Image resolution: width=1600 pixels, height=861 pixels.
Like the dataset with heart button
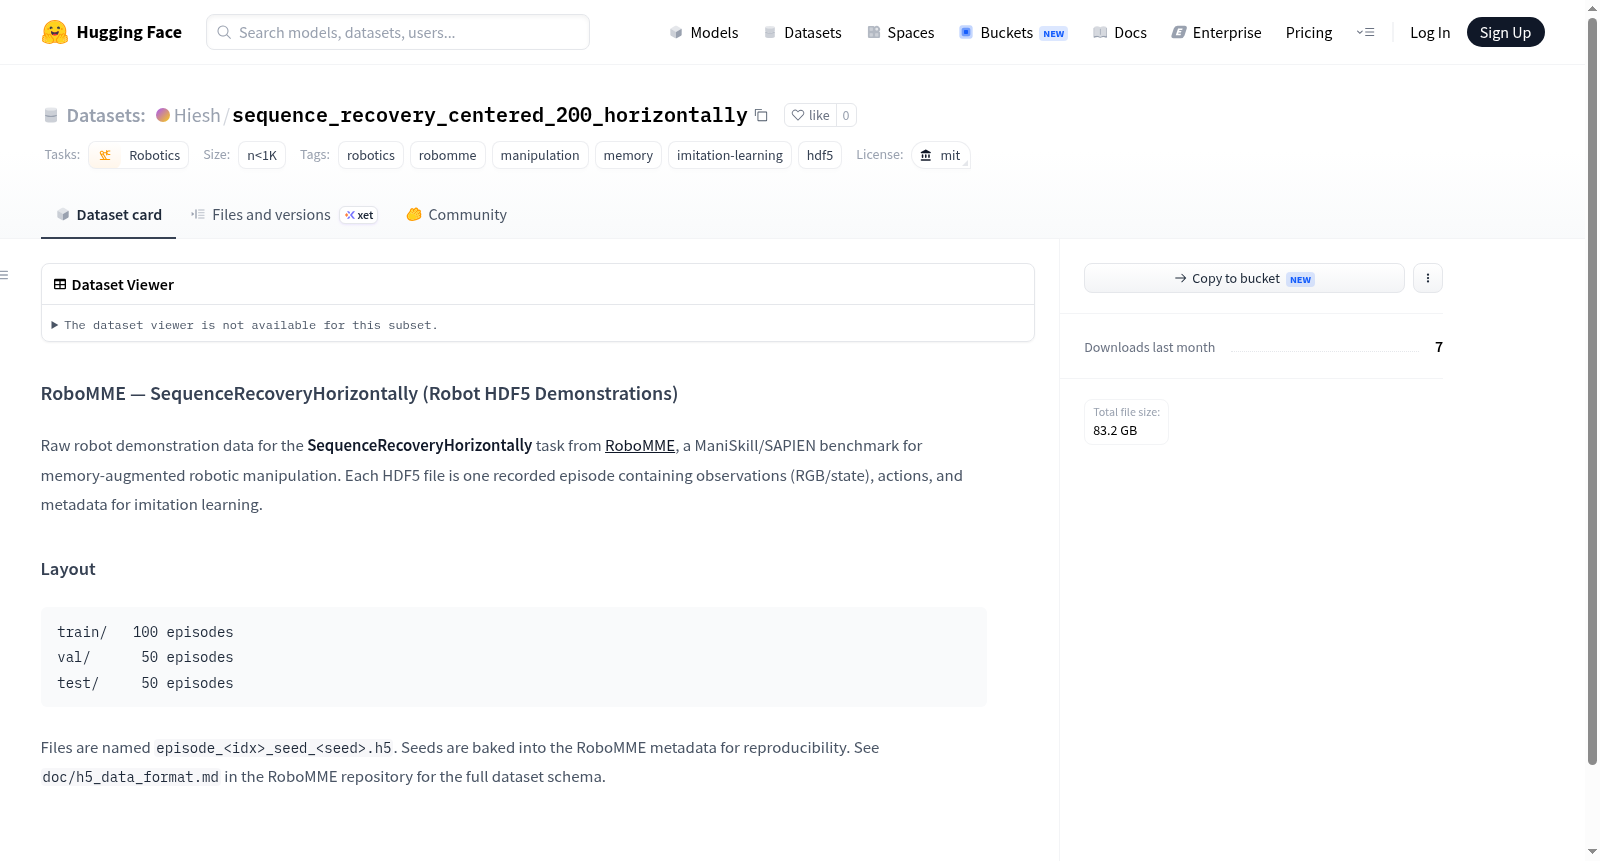(x=810, y=115)
